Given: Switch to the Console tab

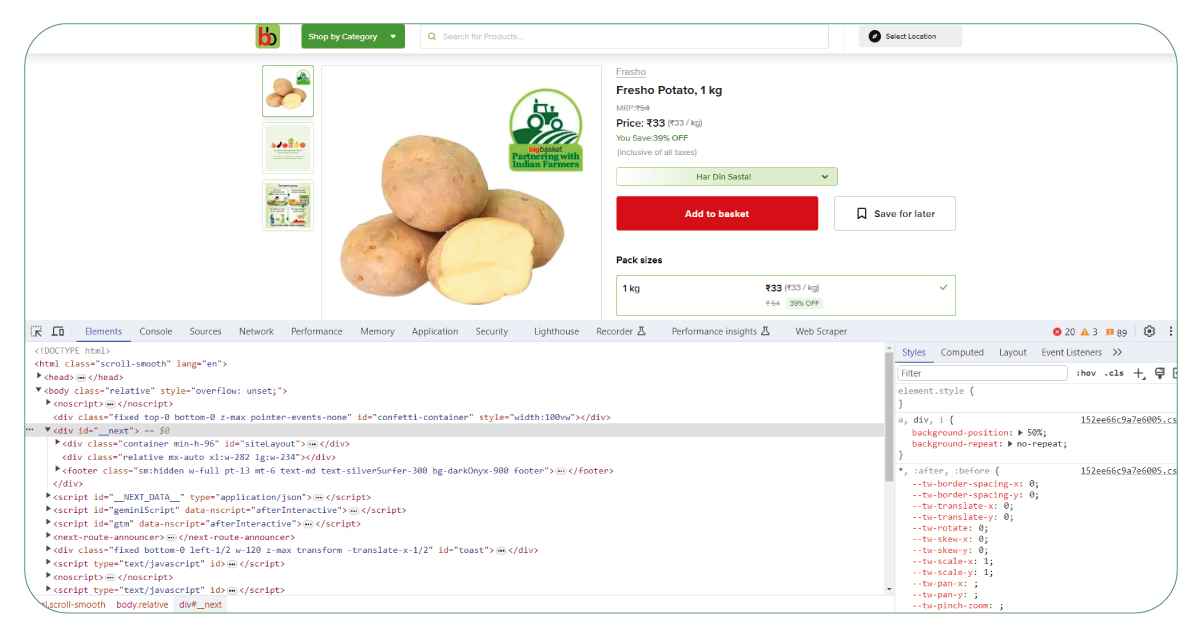Looking at the screenshot, I should tap(156, 331).
